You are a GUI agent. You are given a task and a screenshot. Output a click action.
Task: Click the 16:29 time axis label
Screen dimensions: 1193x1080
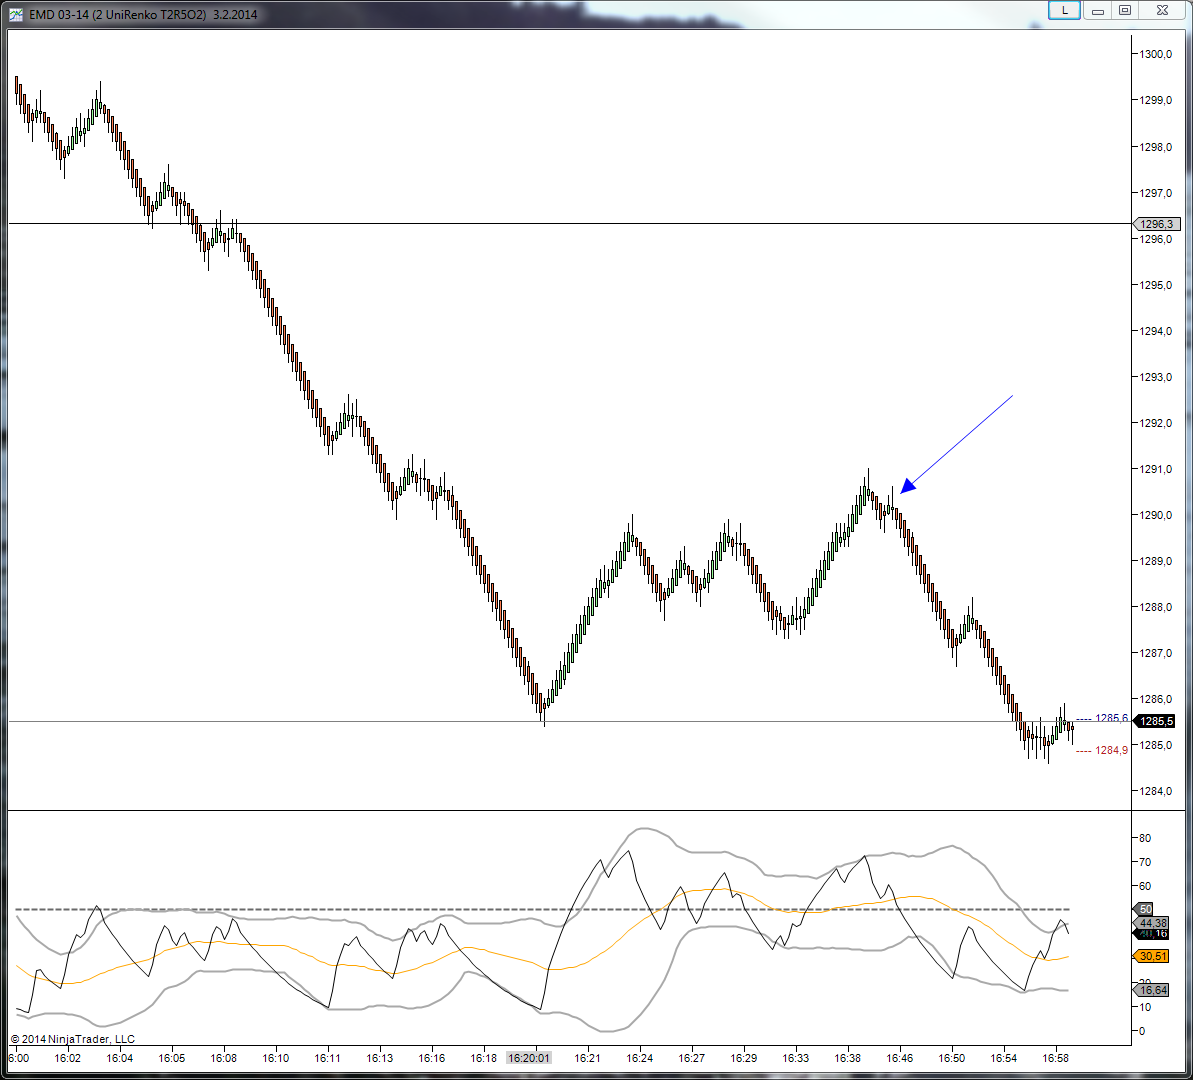click(x=743, y=1058)
